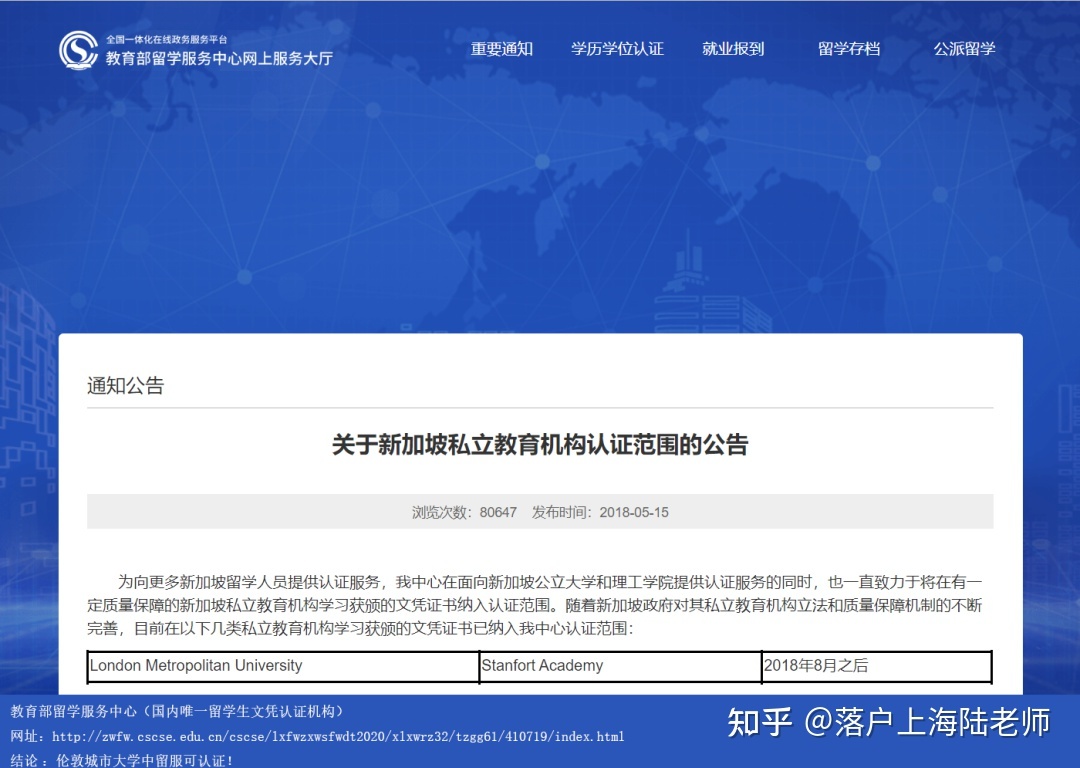This screenshot has height=768, width=1080.
Task: Select the Stanfort Academy table cell
Action: click(x=621, y=666)
